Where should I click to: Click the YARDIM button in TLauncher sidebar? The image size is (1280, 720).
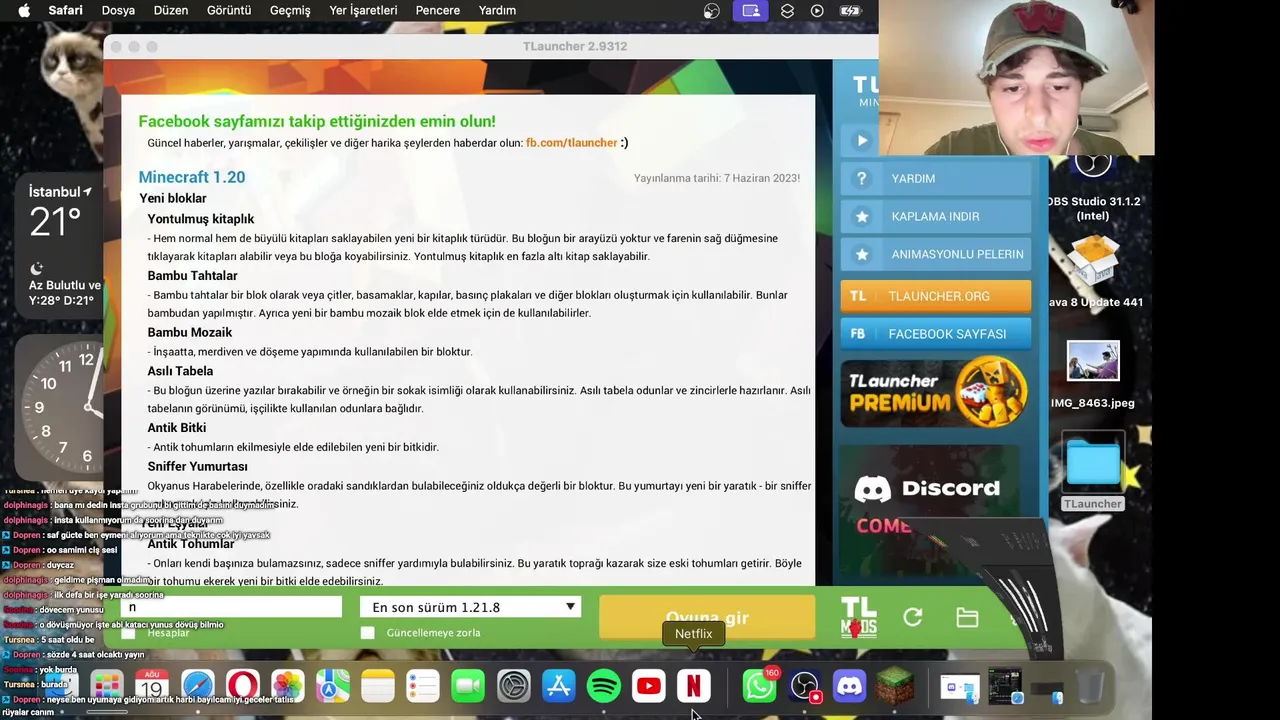coord(936,178)
